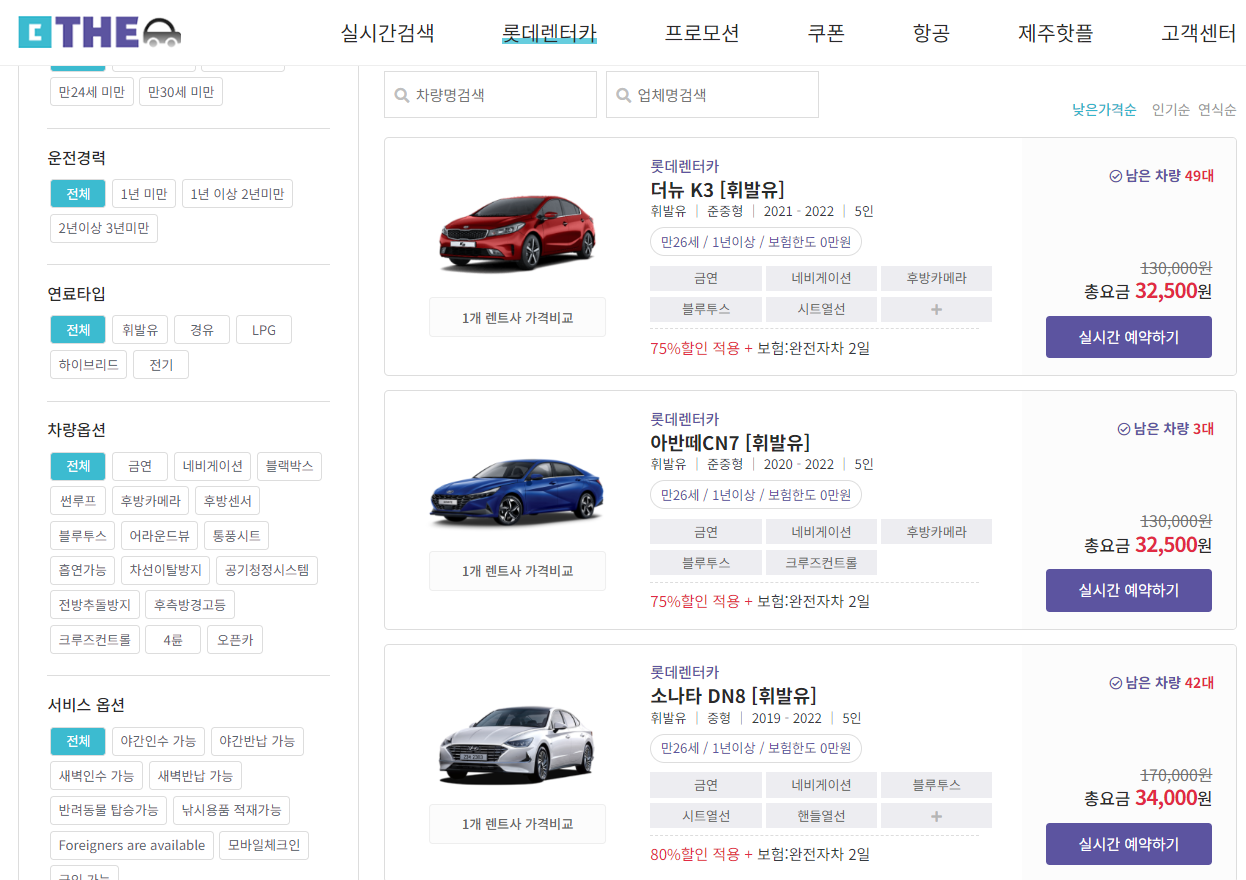Click check icon beside 남은 차량 3대
The width and height of the screenshot is (1246, 880).
[1124, 429]
